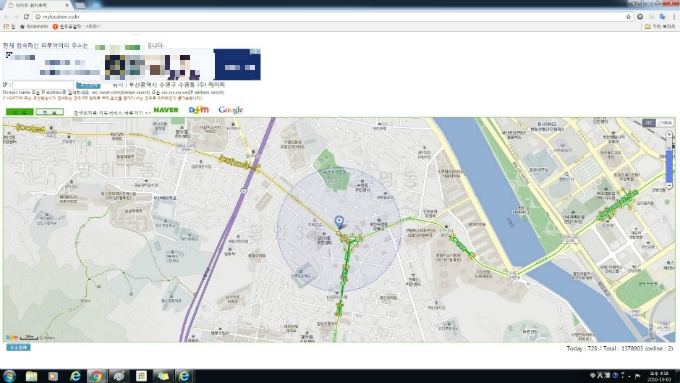Open the orange-icon bookmark in bookmarks bar

(x=76, y=26)
